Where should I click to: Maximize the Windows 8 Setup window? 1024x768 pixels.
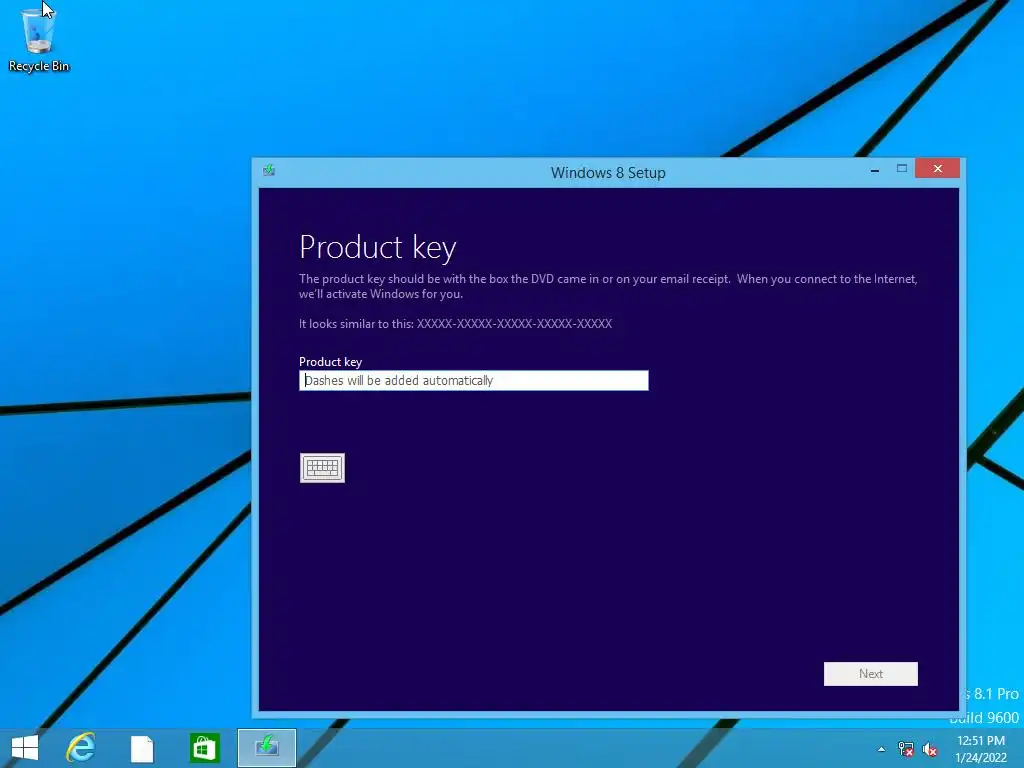pos(902,168)
